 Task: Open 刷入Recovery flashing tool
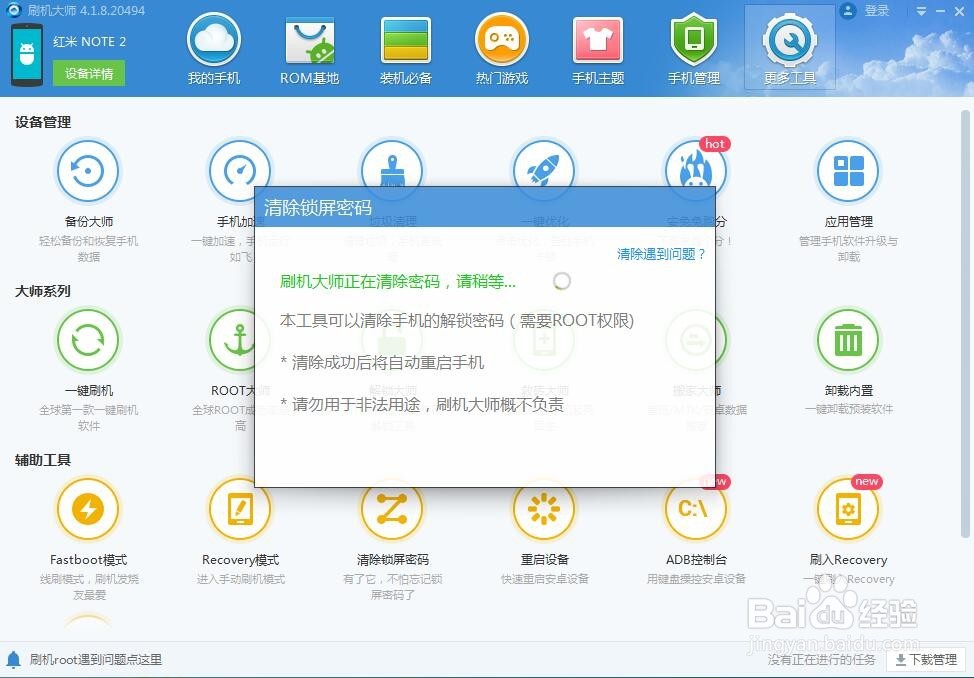point(848,510)
